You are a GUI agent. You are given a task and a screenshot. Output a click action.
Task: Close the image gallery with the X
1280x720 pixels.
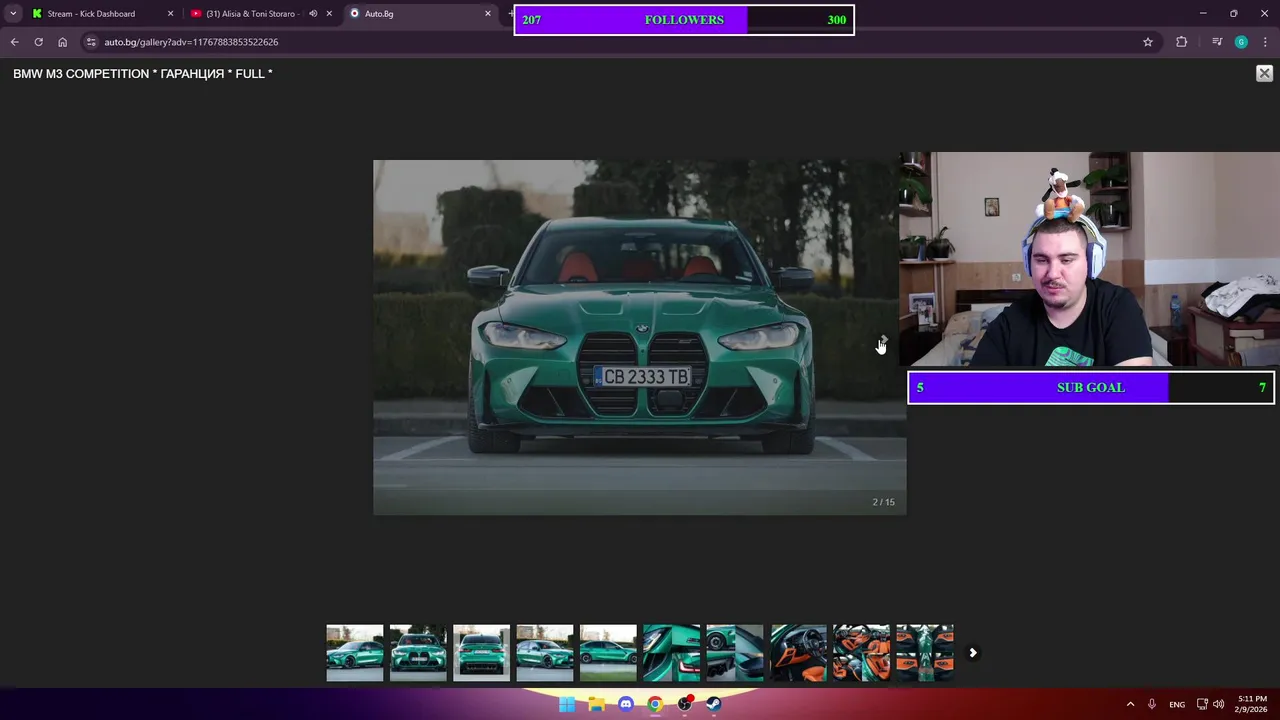[x=1264, y=73]
